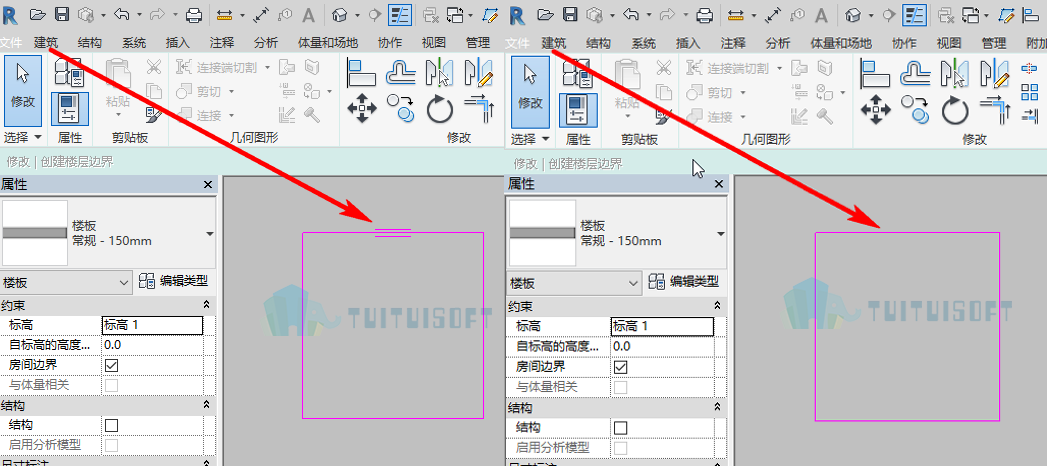Select Trim/Extend Single Element in right window
The height and width of the screenshot is (466, 1047).
1029,115
